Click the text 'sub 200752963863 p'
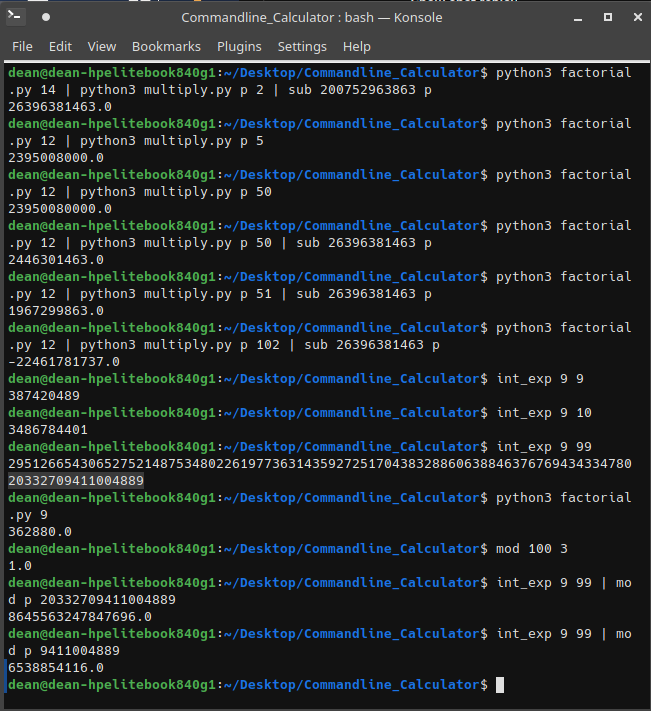The width and height of the screenshot is (651, 711). pyautogui.click(x=360, y=90)
